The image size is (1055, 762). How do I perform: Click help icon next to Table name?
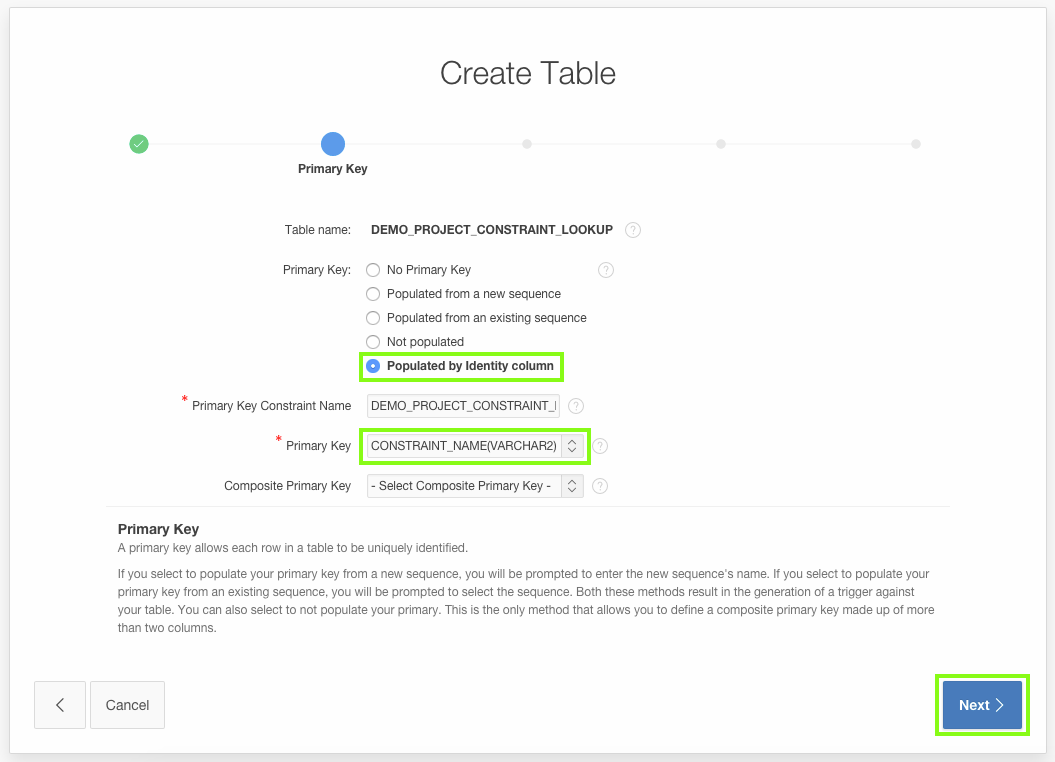(x=633, y=230)
